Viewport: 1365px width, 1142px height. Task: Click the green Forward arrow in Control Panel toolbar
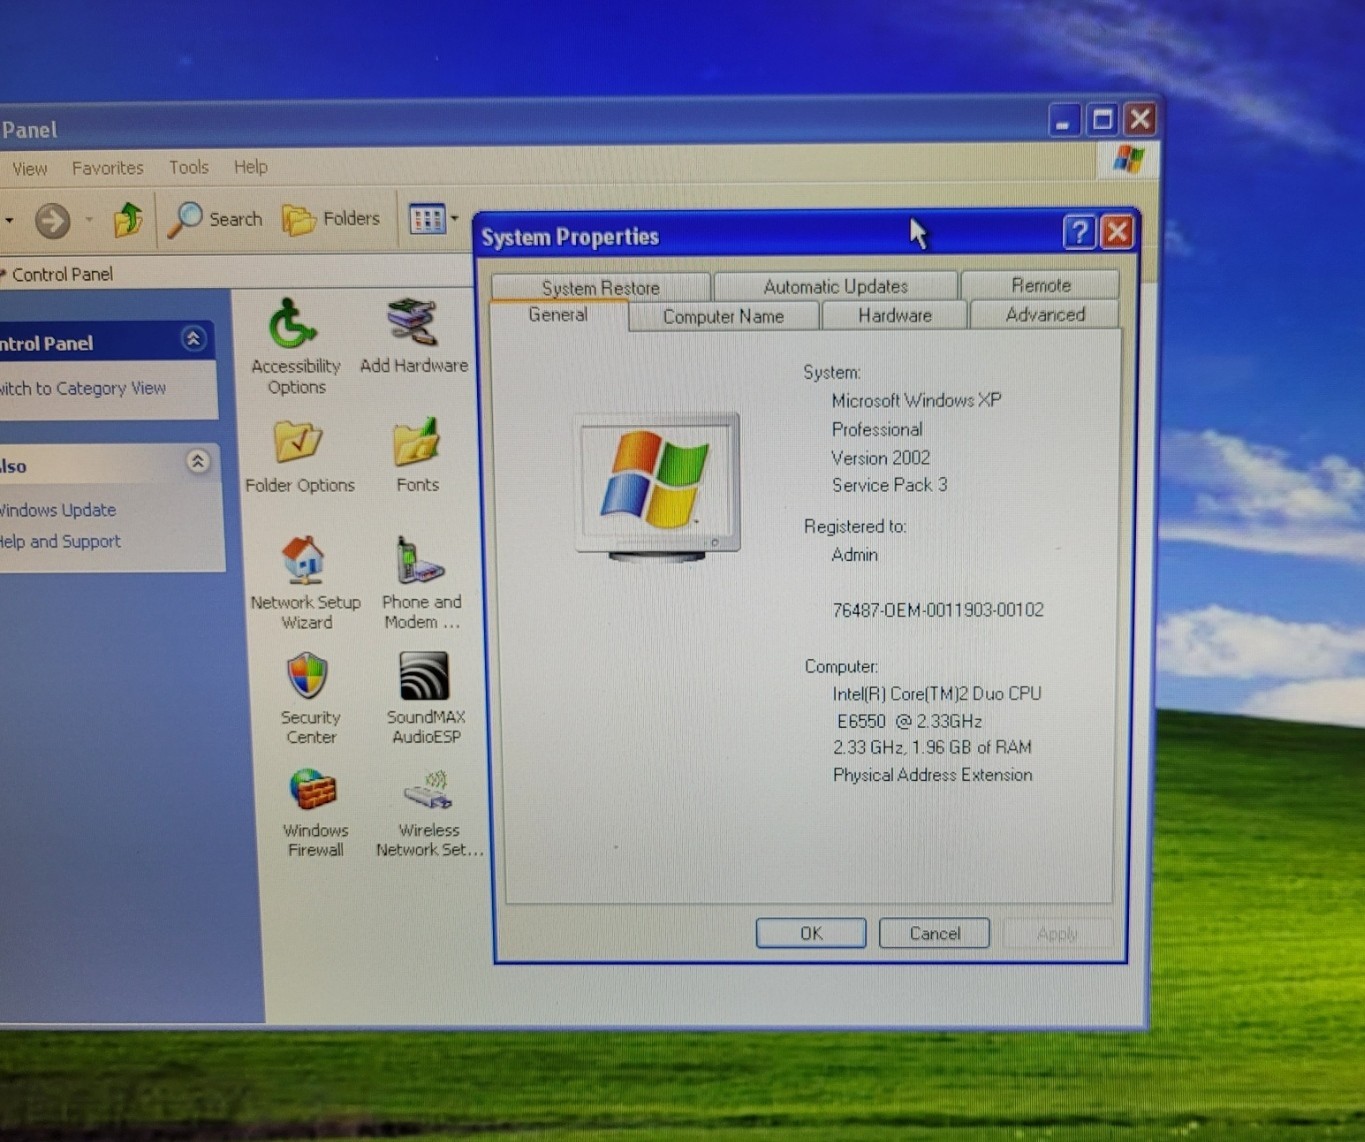click(53, 220)
